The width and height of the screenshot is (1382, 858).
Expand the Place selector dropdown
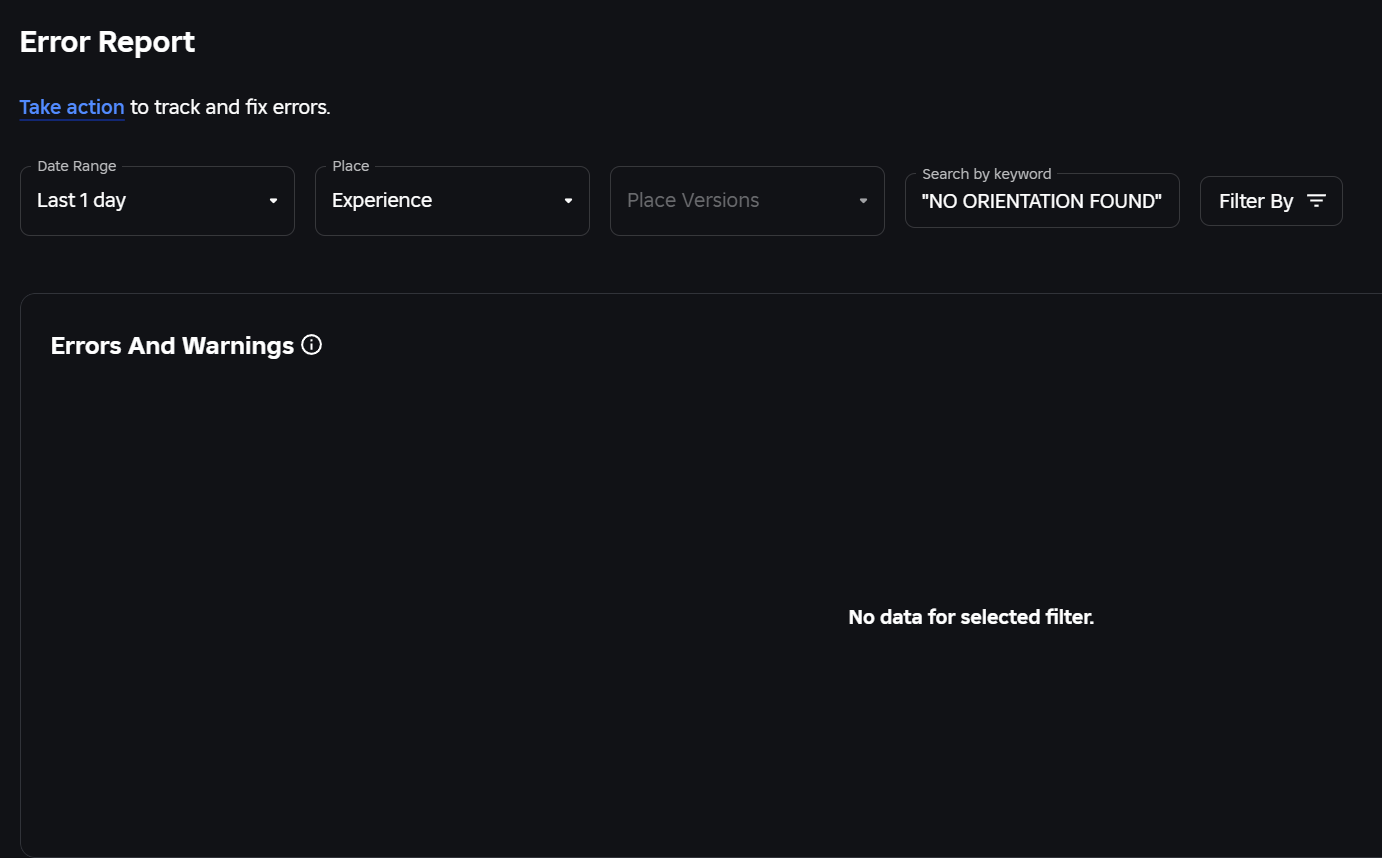pos(452,201)
